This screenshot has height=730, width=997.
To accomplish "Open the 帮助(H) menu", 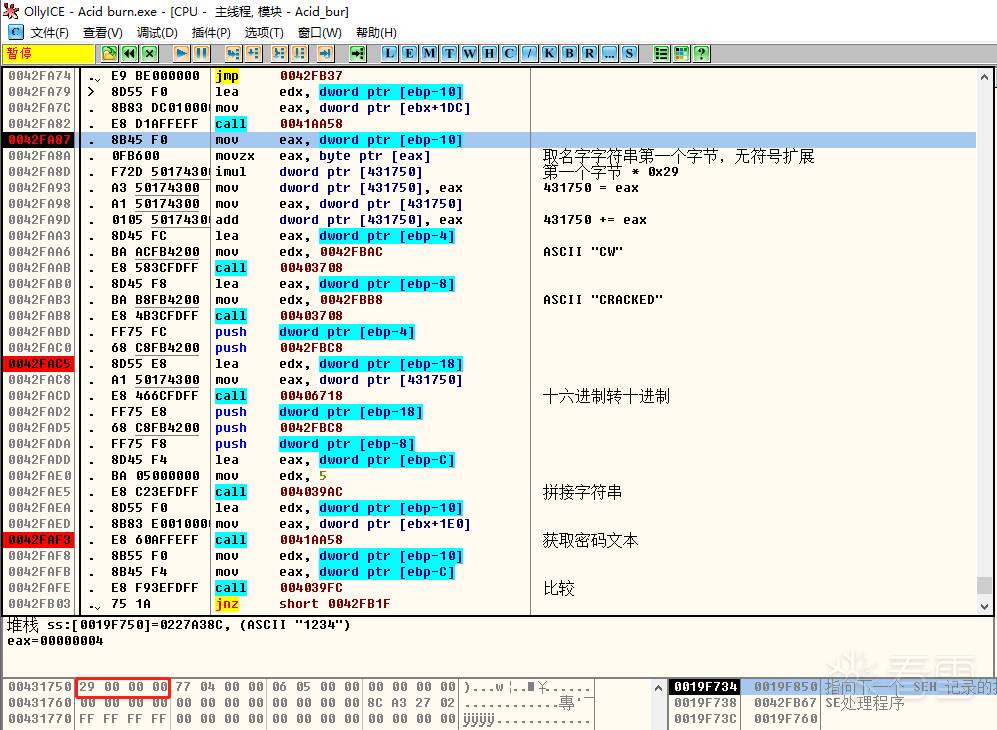I will (x=376, y=32).
